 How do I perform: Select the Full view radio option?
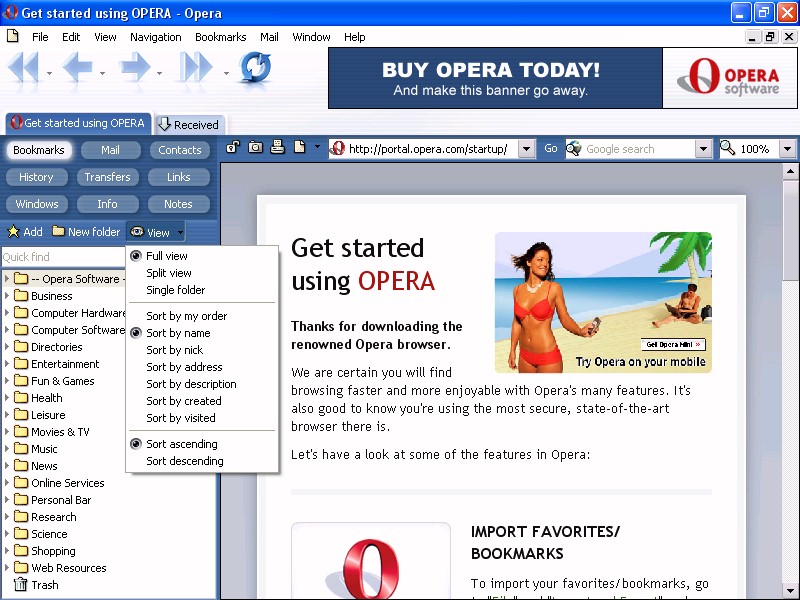click(x=203, y=256)
